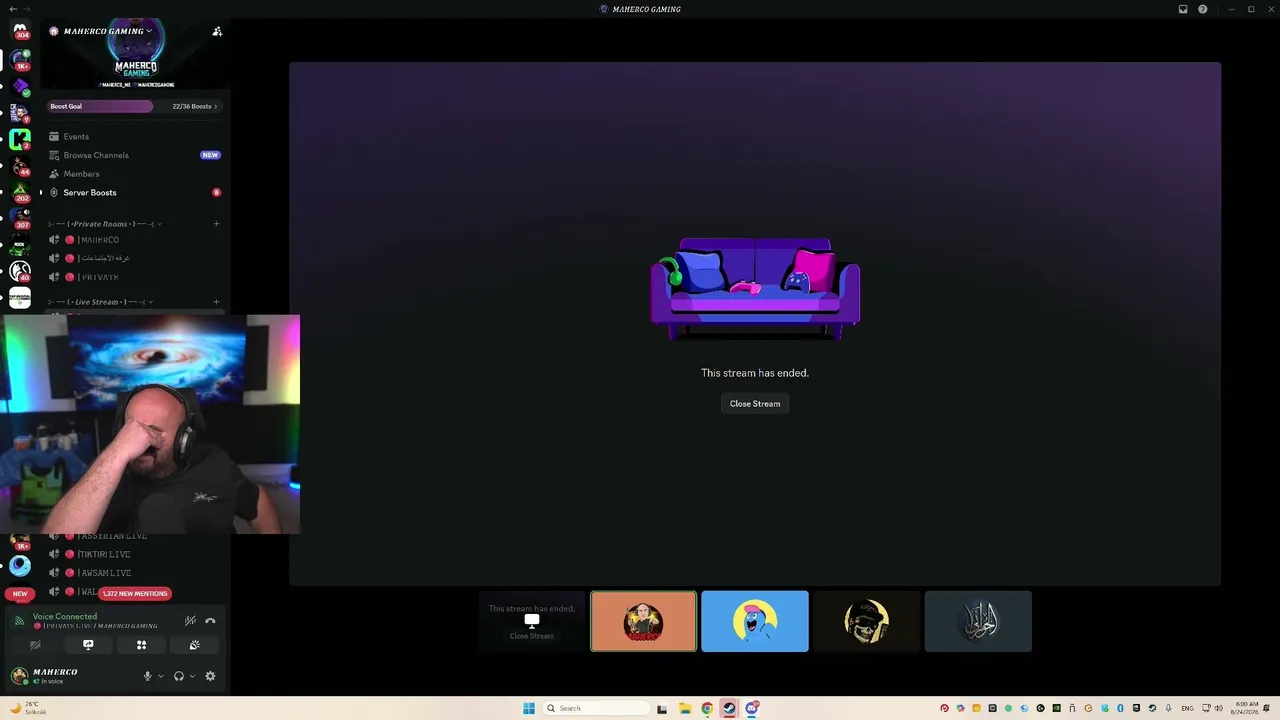This screenshot has width=1280, height=720.
Task: Click the NEW unread servers pill
Action: (x=20, y=593)
